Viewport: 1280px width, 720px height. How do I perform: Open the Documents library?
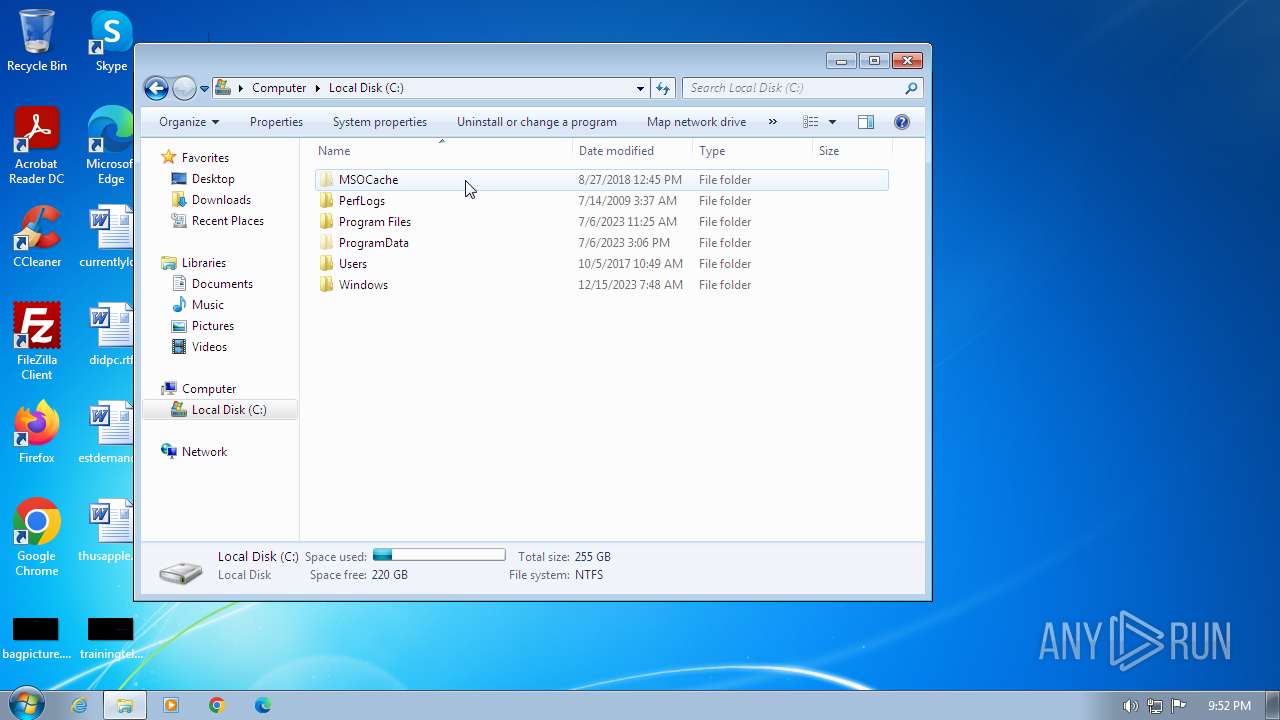pyautogui.click(x=222, y=284)
